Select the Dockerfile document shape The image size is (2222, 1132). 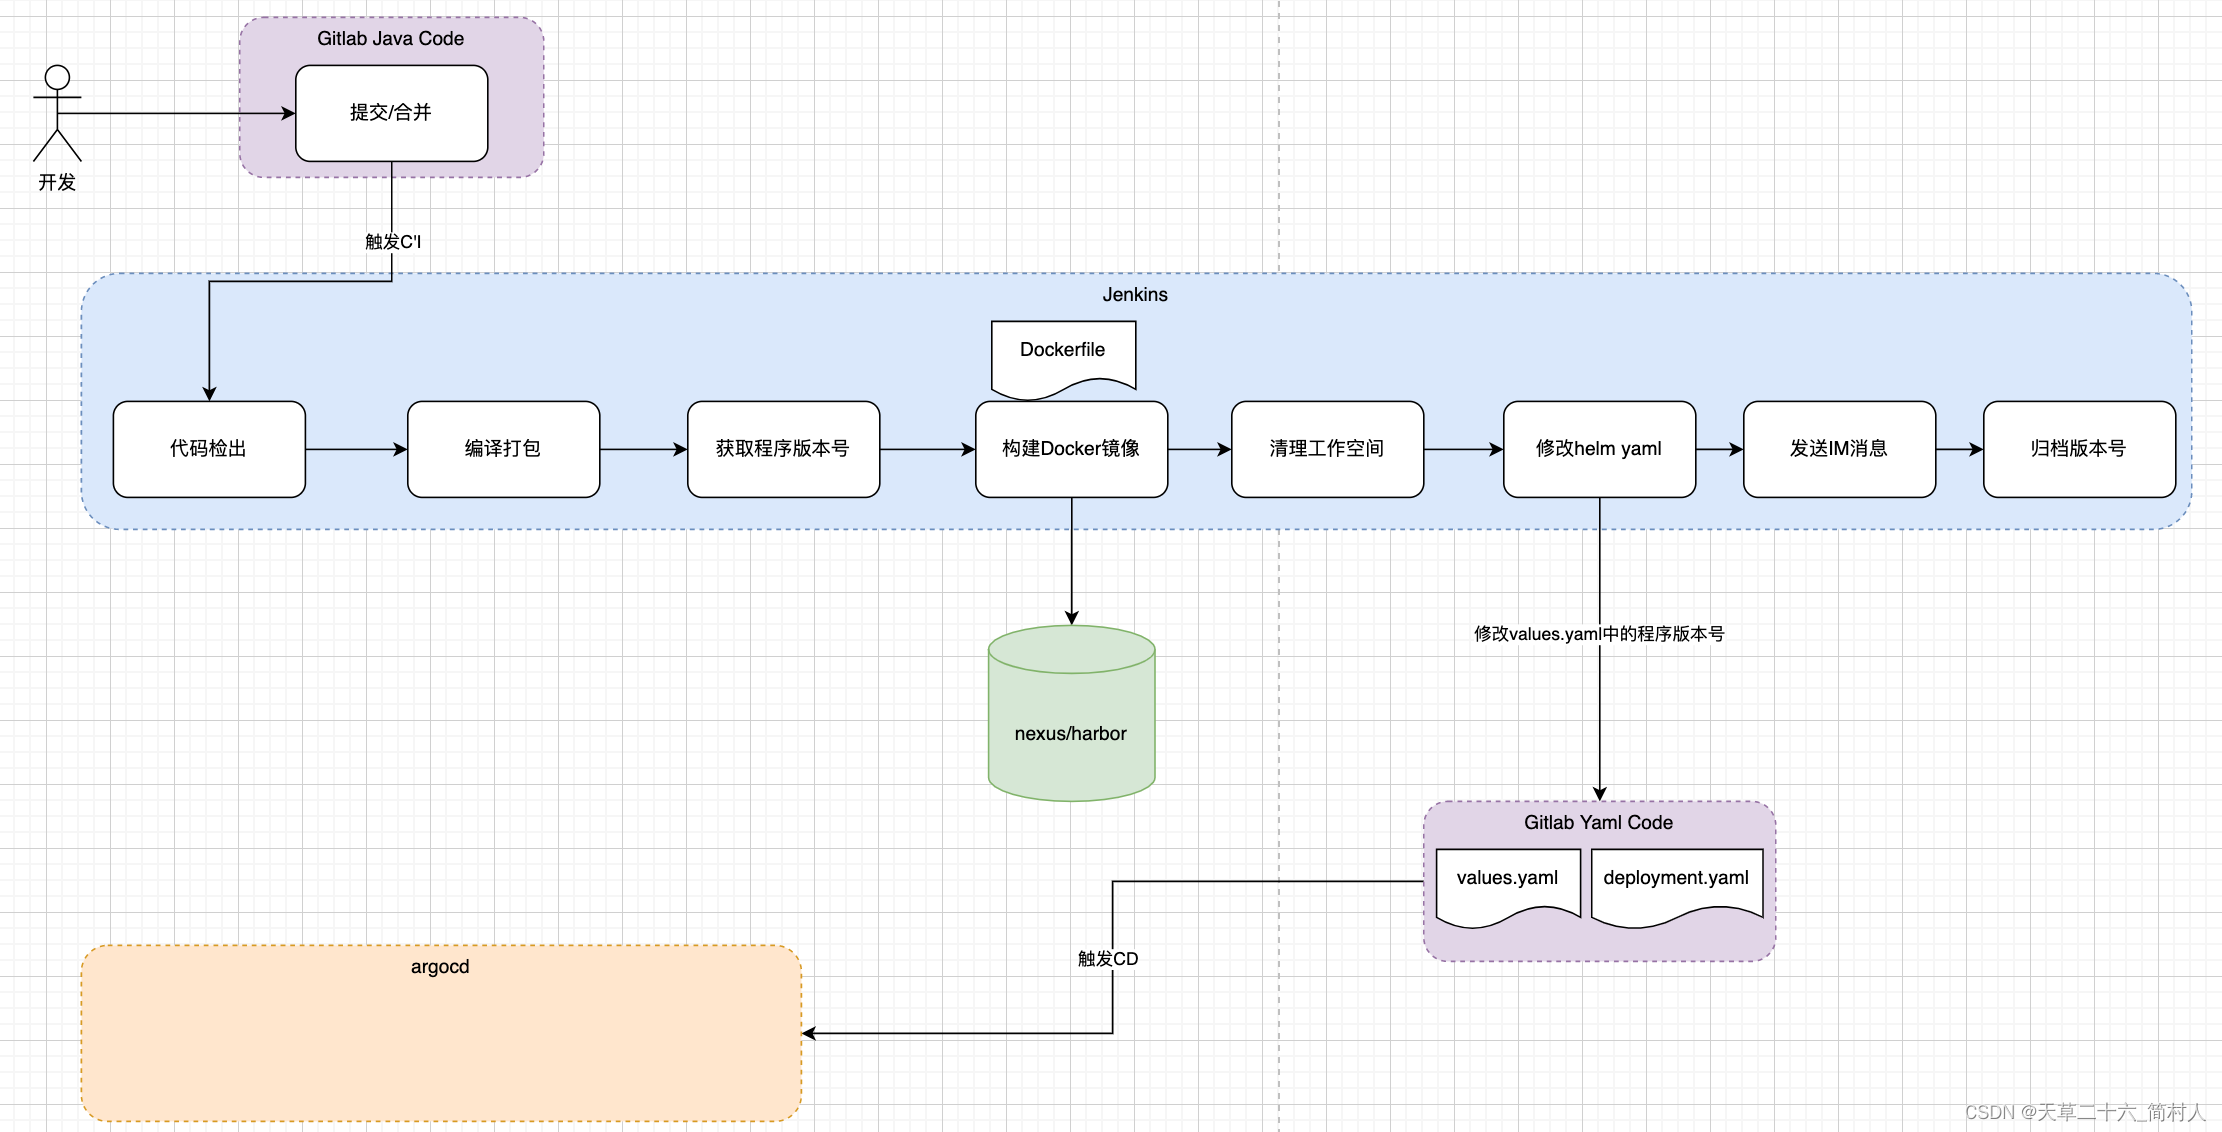pyautogui.click(x=1064, y=358)
